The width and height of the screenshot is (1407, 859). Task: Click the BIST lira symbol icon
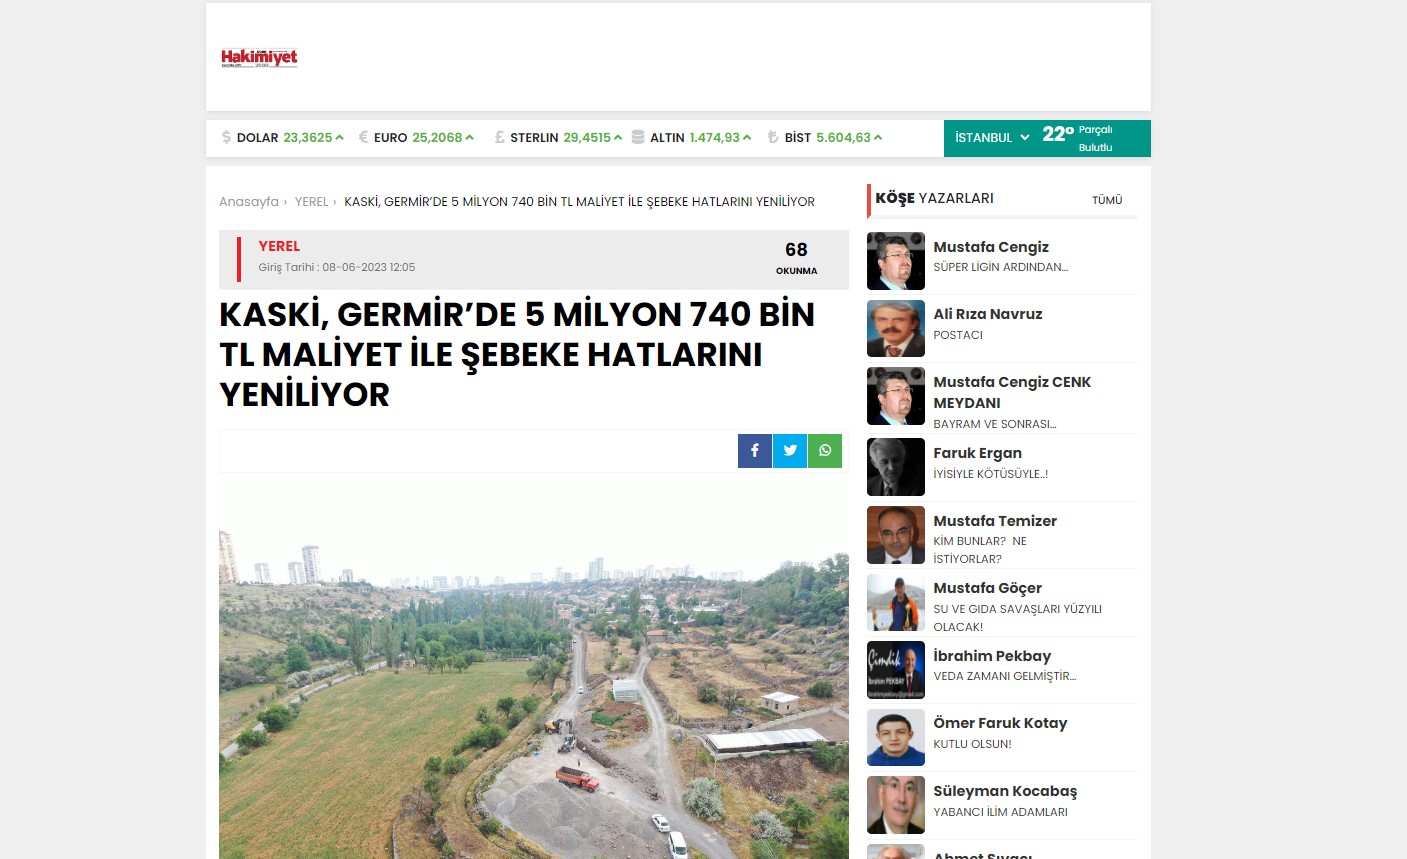pyautogui.click(x=773, y=138)
